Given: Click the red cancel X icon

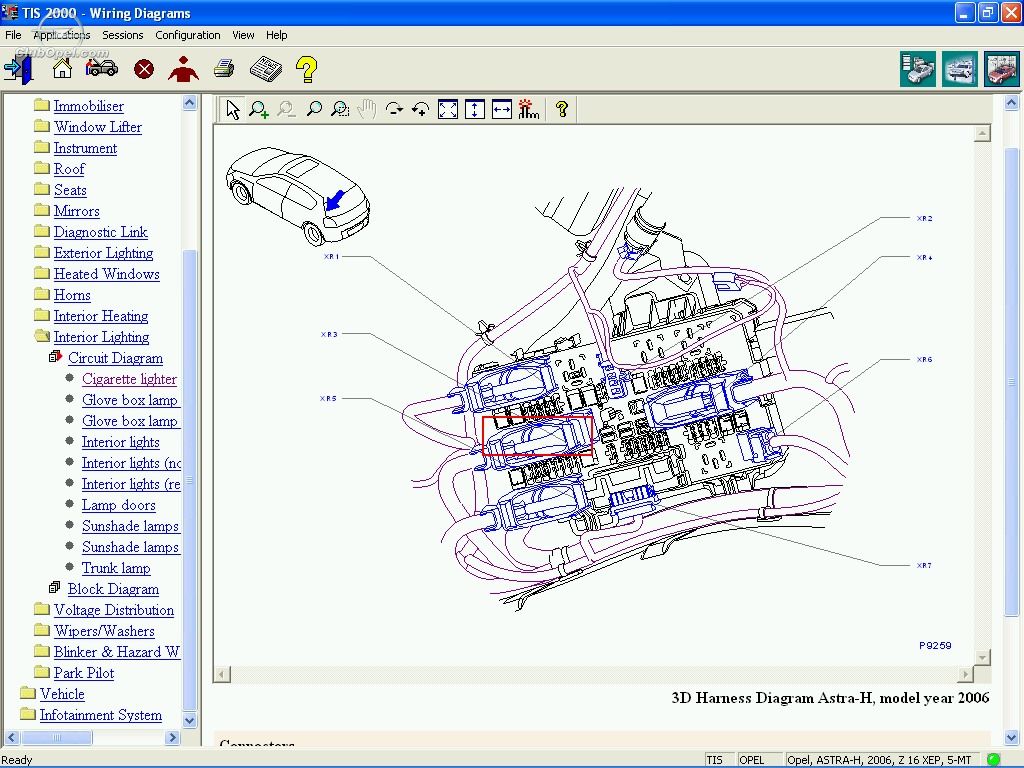Looking at the screenshot, I should pyautogui.click(x=144, y=69).
